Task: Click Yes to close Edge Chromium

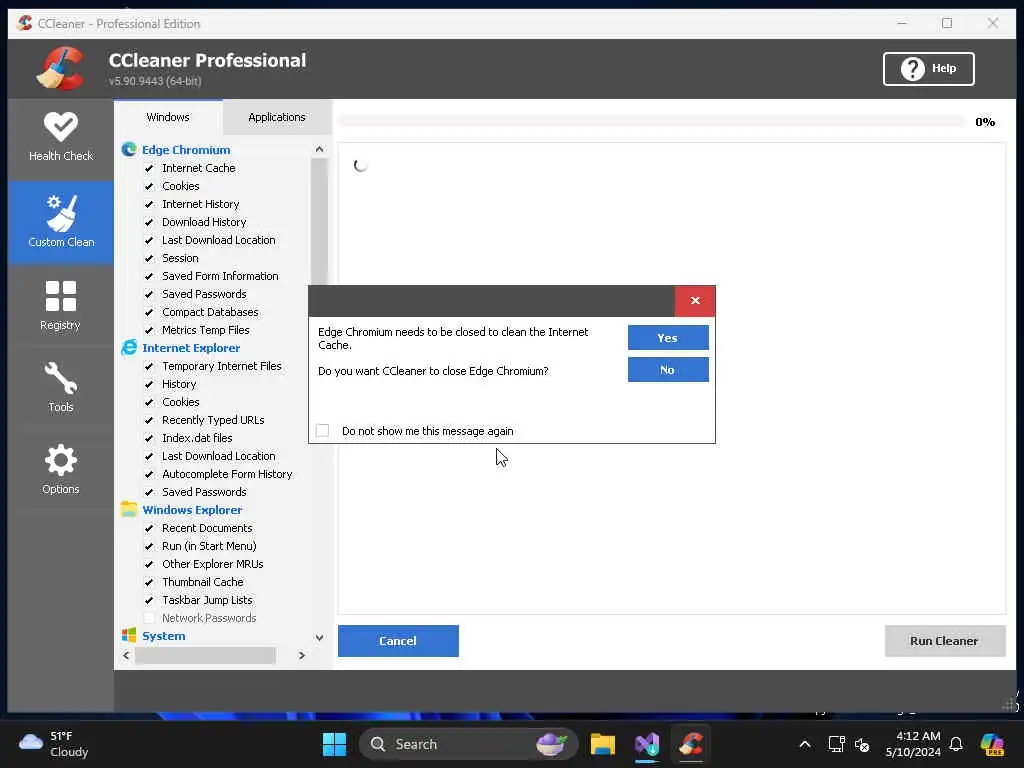Action: click(668, 338)
